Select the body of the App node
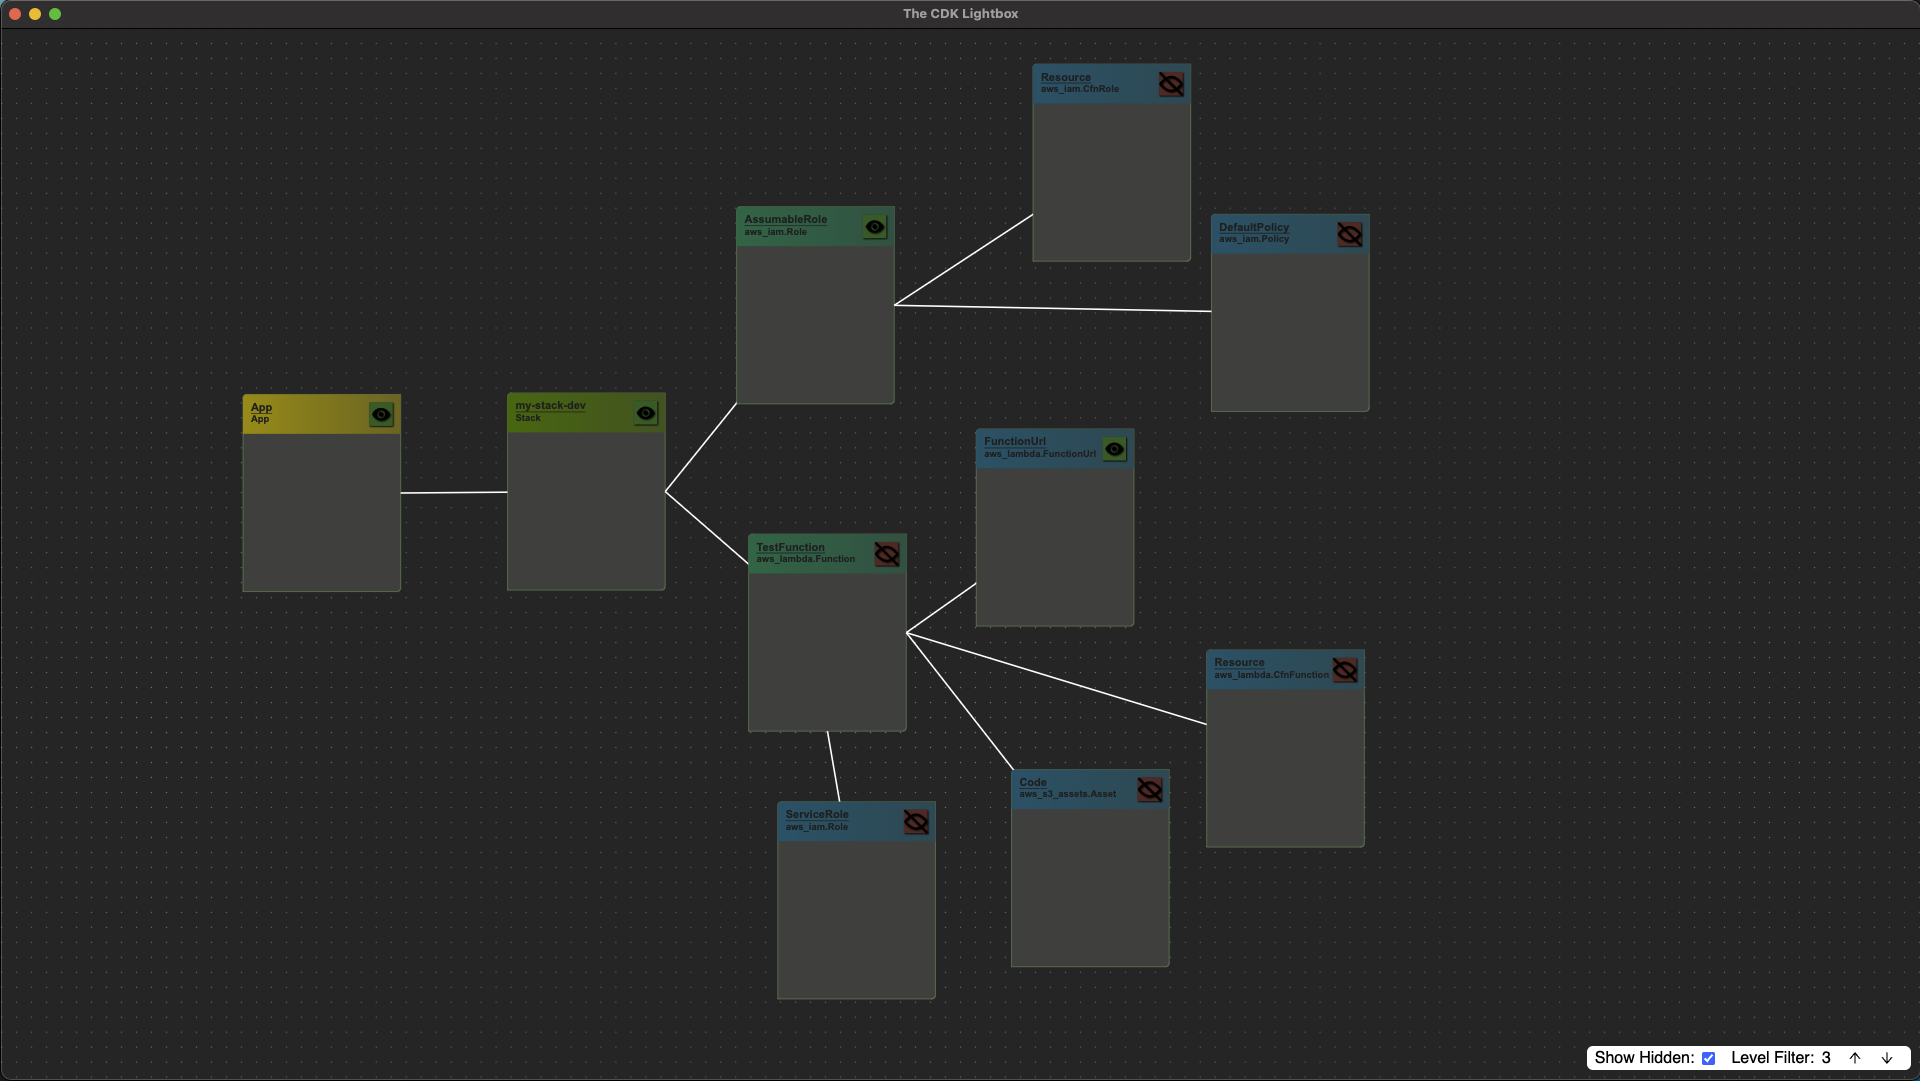Image resolution: width=1920 pixels, height=1081 pixels. coord(321,512)
